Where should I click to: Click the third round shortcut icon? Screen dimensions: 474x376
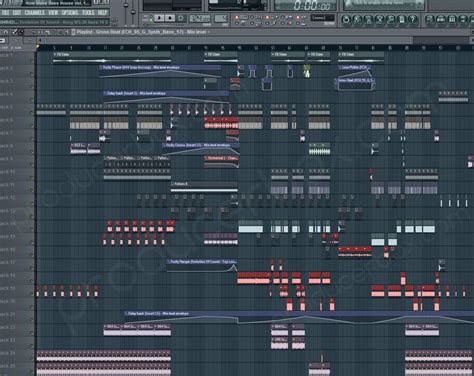point(368,19)
